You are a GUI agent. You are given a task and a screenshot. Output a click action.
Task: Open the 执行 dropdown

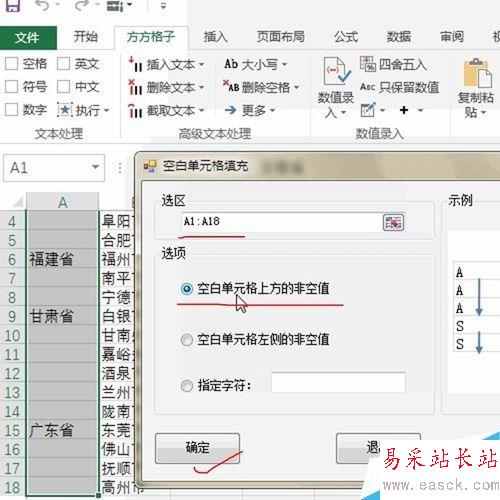pos(107,110)
